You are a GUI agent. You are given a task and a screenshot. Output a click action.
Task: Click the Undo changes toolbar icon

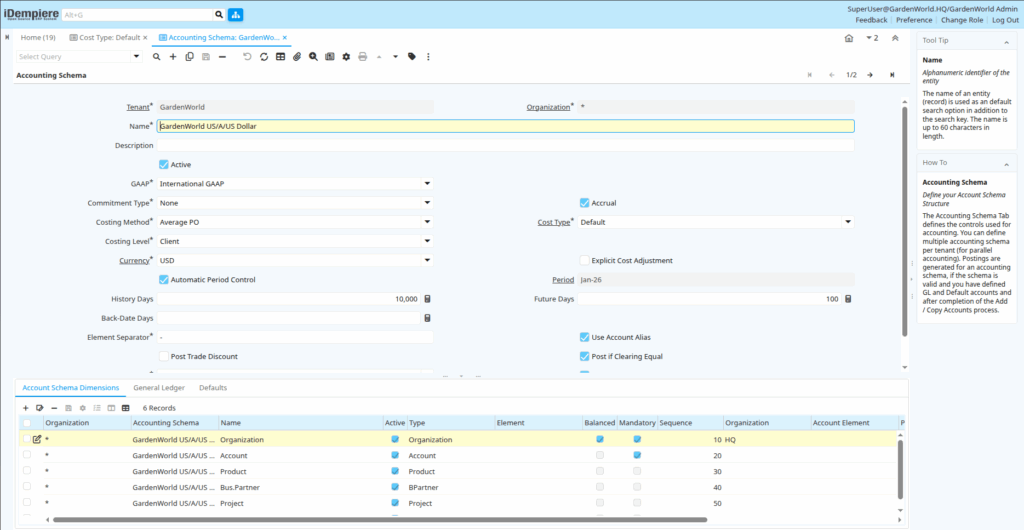tap(248, 57)
